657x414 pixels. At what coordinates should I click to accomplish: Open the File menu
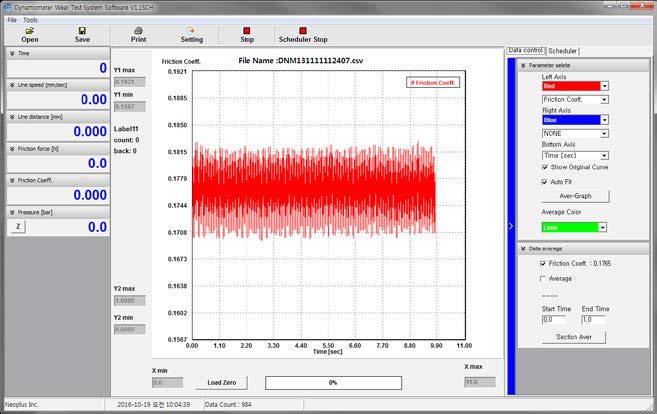[12, 19]
